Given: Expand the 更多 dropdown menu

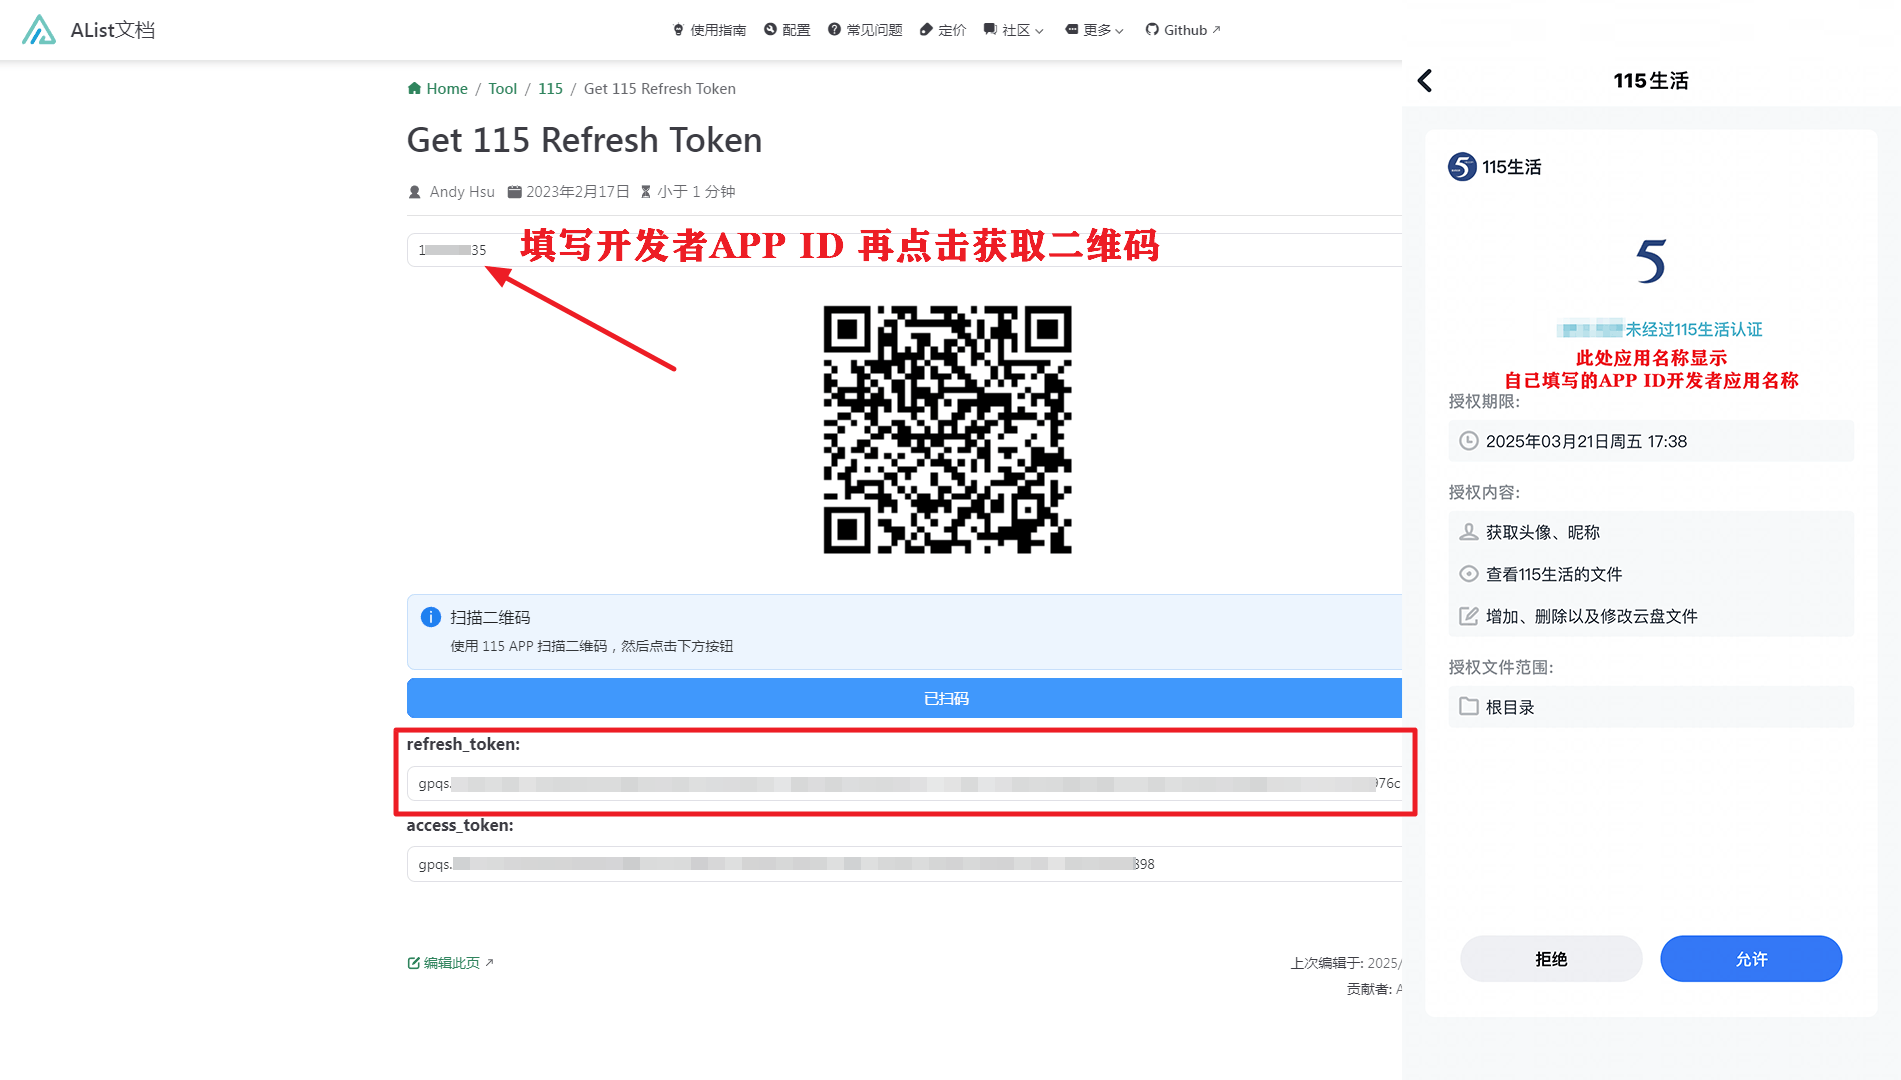Looking at the screenshot, I should coord(1095,30).
